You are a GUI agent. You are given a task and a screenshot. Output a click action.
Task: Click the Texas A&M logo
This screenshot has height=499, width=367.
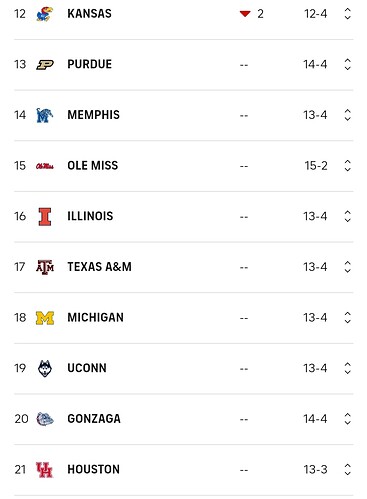coord(45,267)
